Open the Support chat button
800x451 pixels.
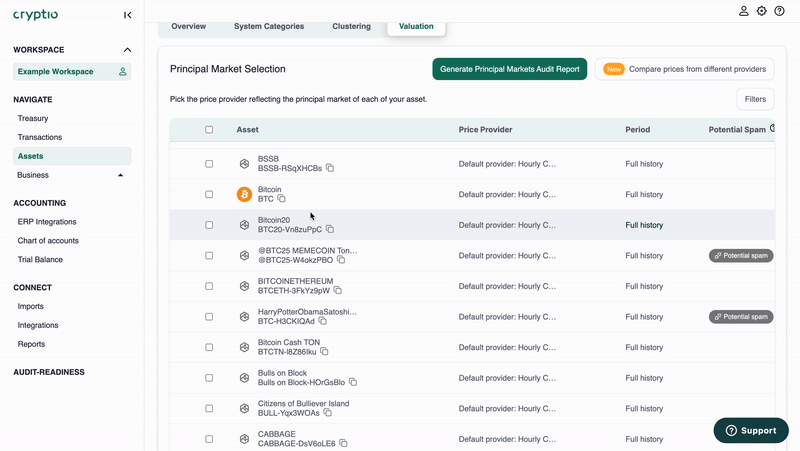click(751, 431)
